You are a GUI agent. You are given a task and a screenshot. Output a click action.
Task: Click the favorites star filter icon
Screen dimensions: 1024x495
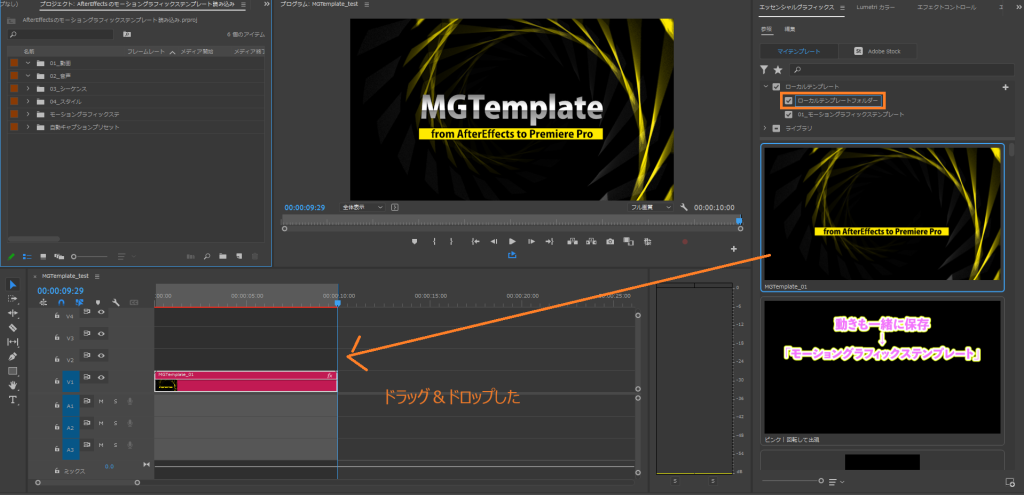[778, 70]
